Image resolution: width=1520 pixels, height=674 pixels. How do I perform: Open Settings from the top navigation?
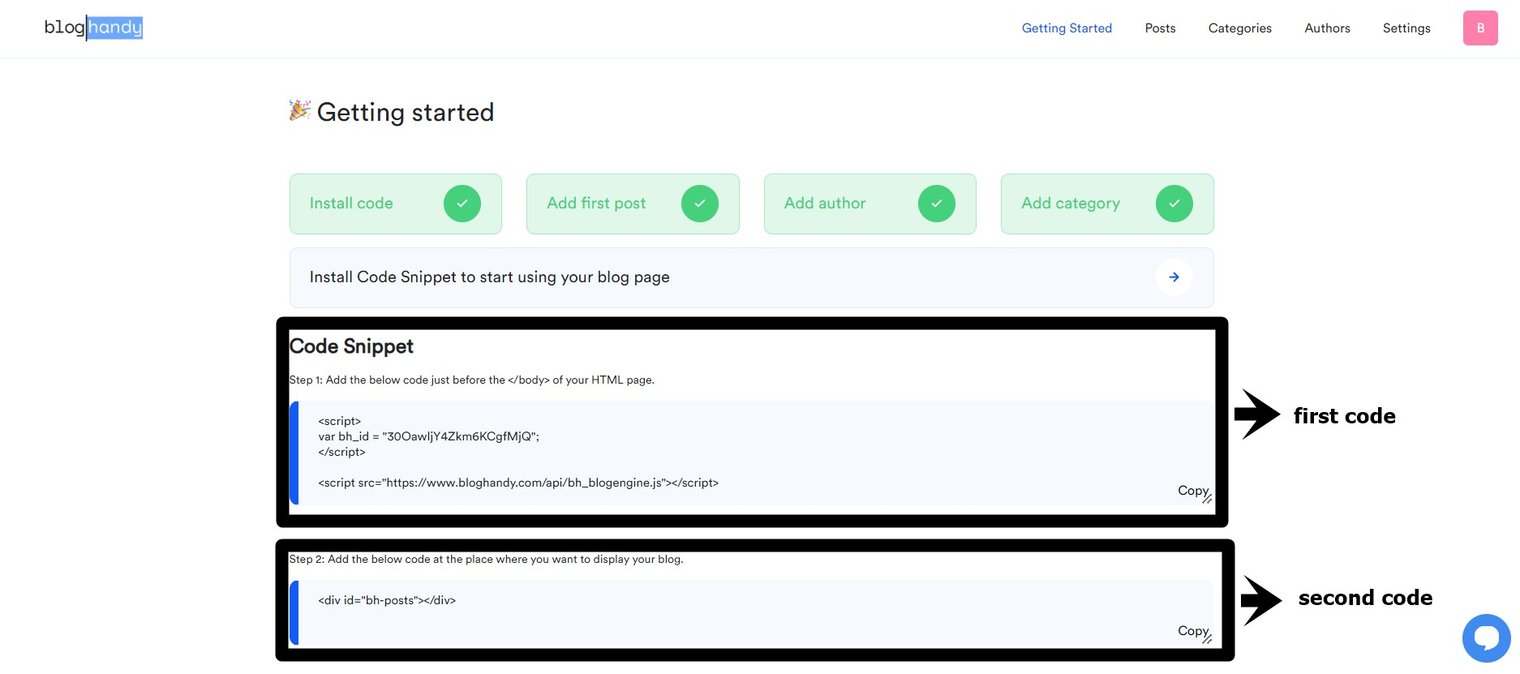[x=1406, y=28]
